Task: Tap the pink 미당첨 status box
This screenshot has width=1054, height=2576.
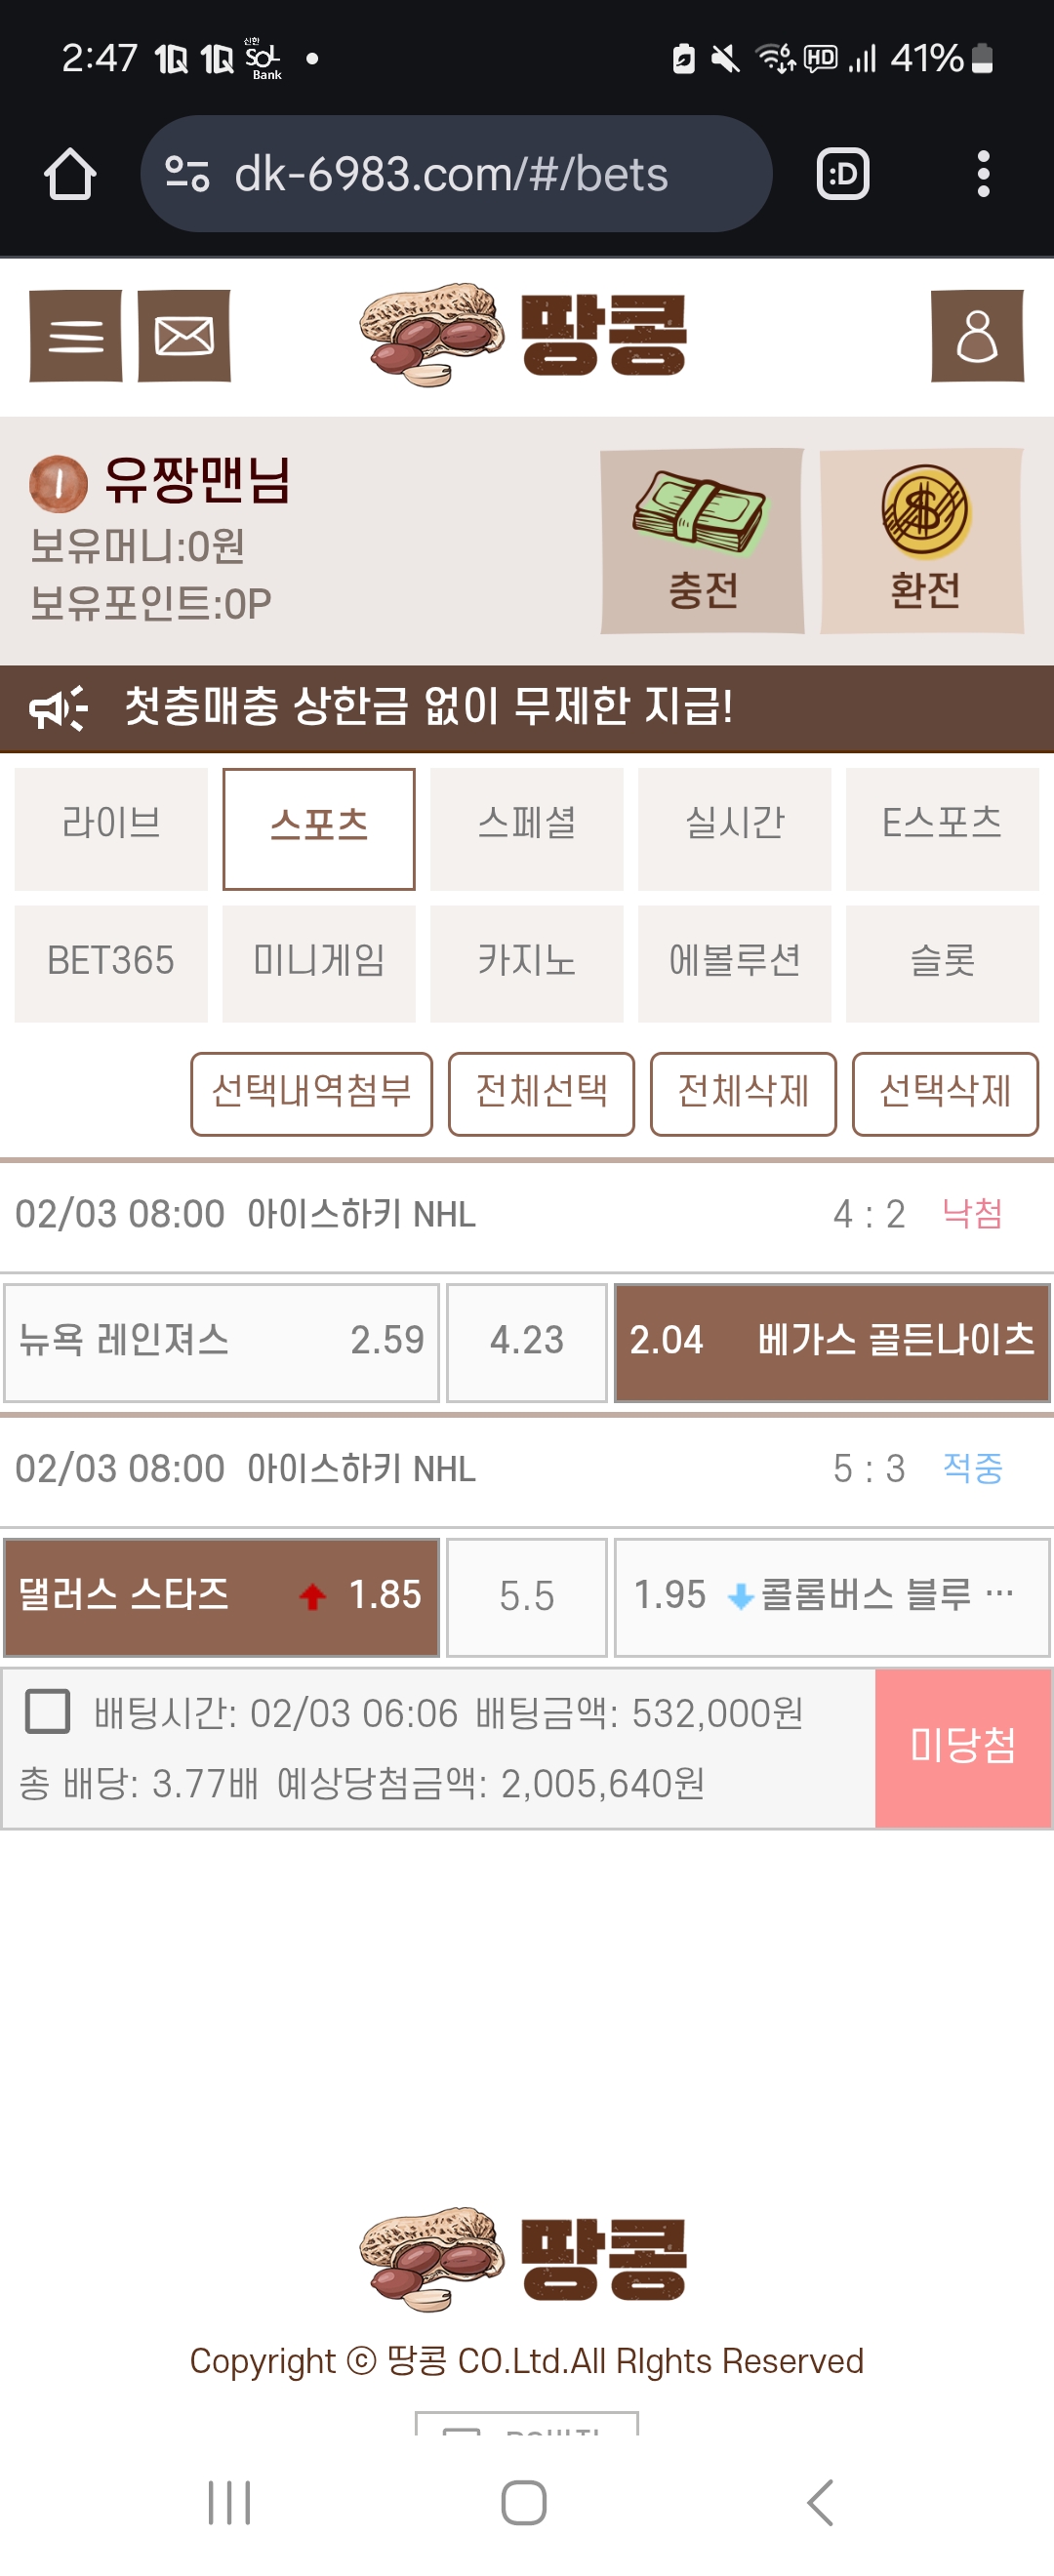Action: [962, 1747]
